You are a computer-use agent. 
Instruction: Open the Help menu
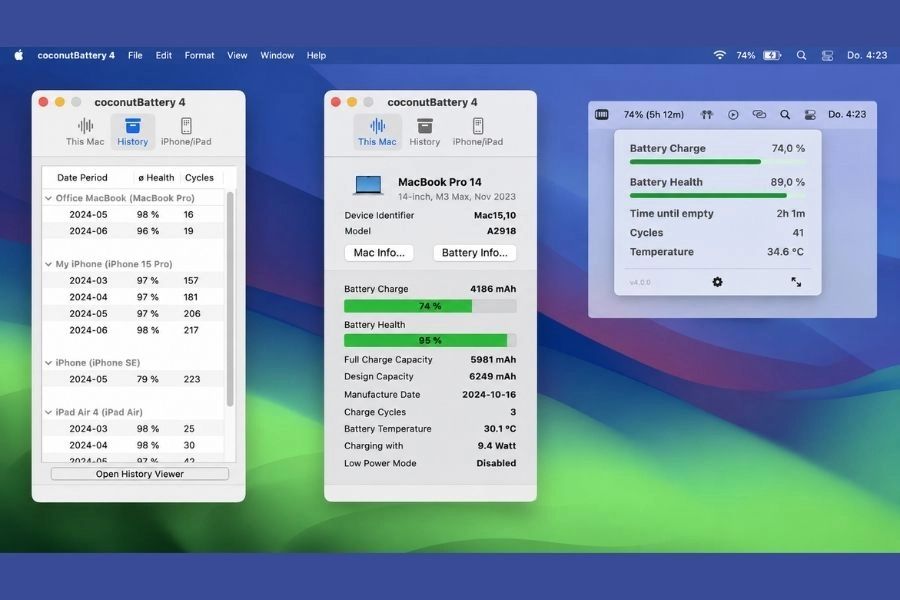point(316,55)
